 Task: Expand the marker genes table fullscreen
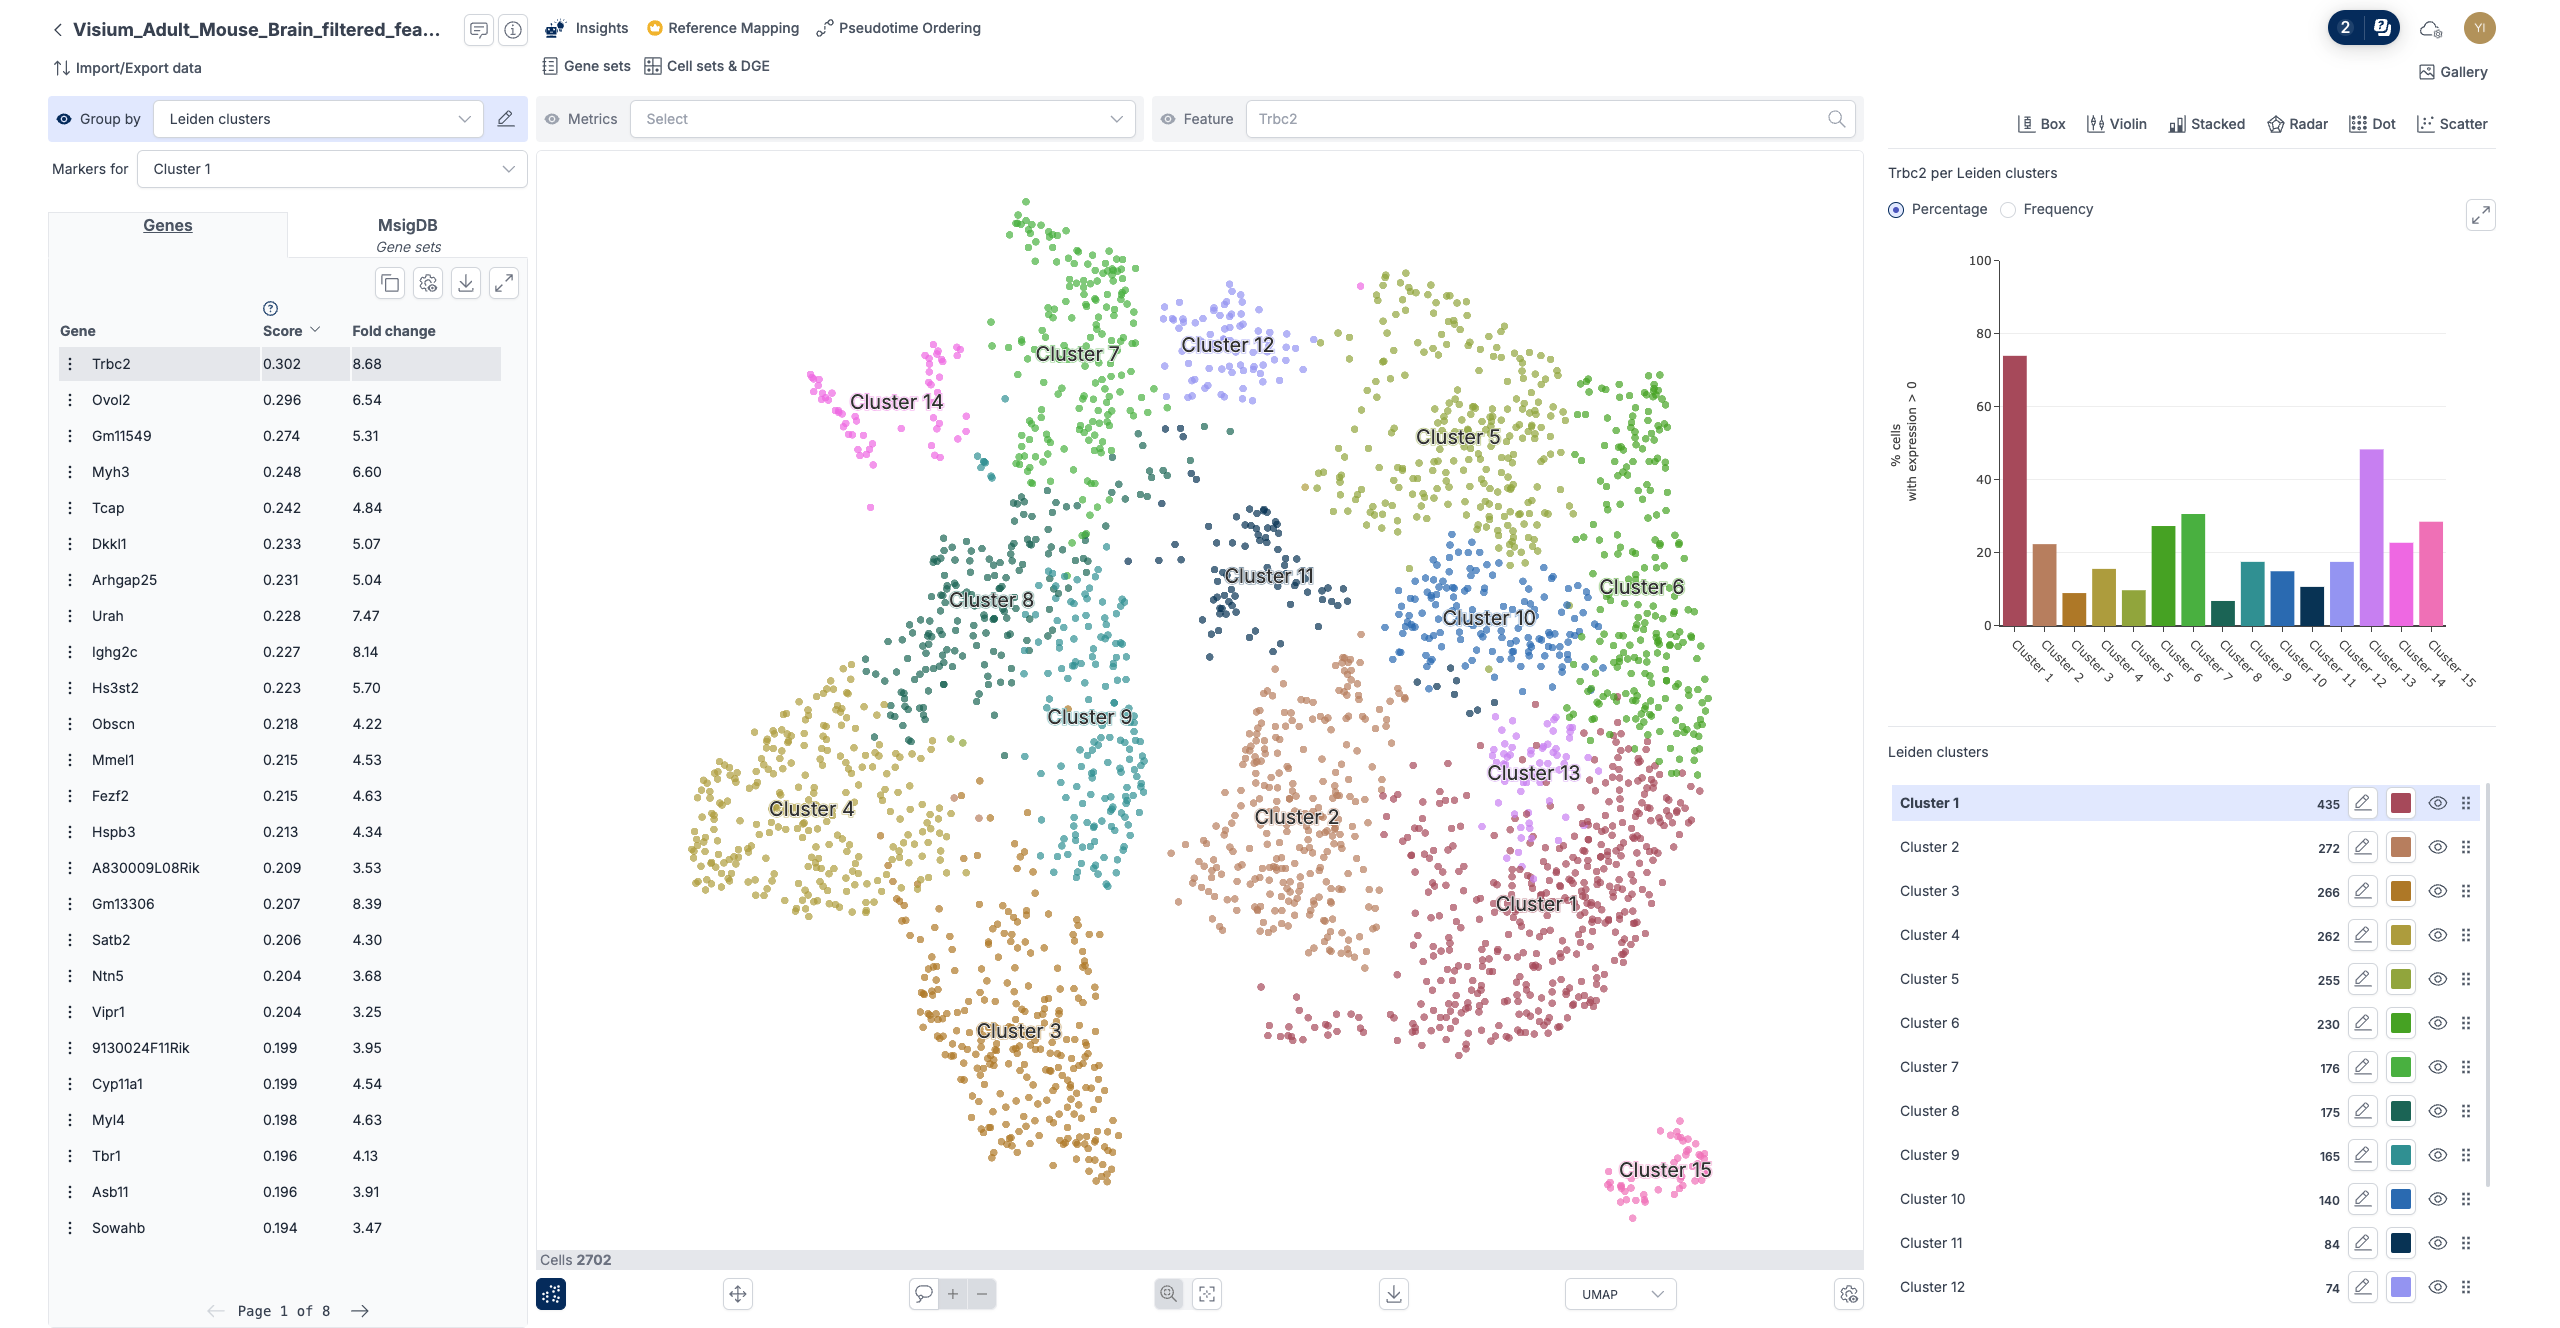pyautogui.click(x=504, y=284)
